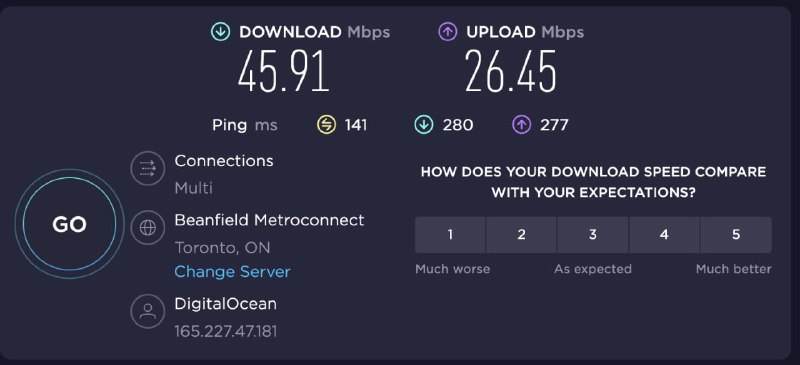Image resolution: width=800 pixels, height=365 pixels.
Task: Click the IP address 165.227.47.181
Action: point(226,331)
